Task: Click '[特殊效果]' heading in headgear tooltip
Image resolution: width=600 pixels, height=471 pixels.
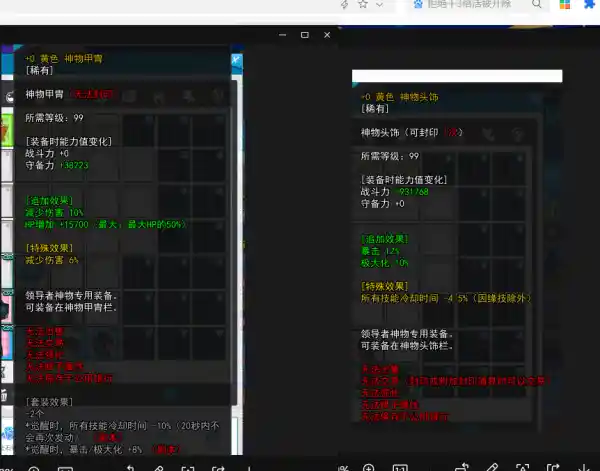Action: click(384, 287)
